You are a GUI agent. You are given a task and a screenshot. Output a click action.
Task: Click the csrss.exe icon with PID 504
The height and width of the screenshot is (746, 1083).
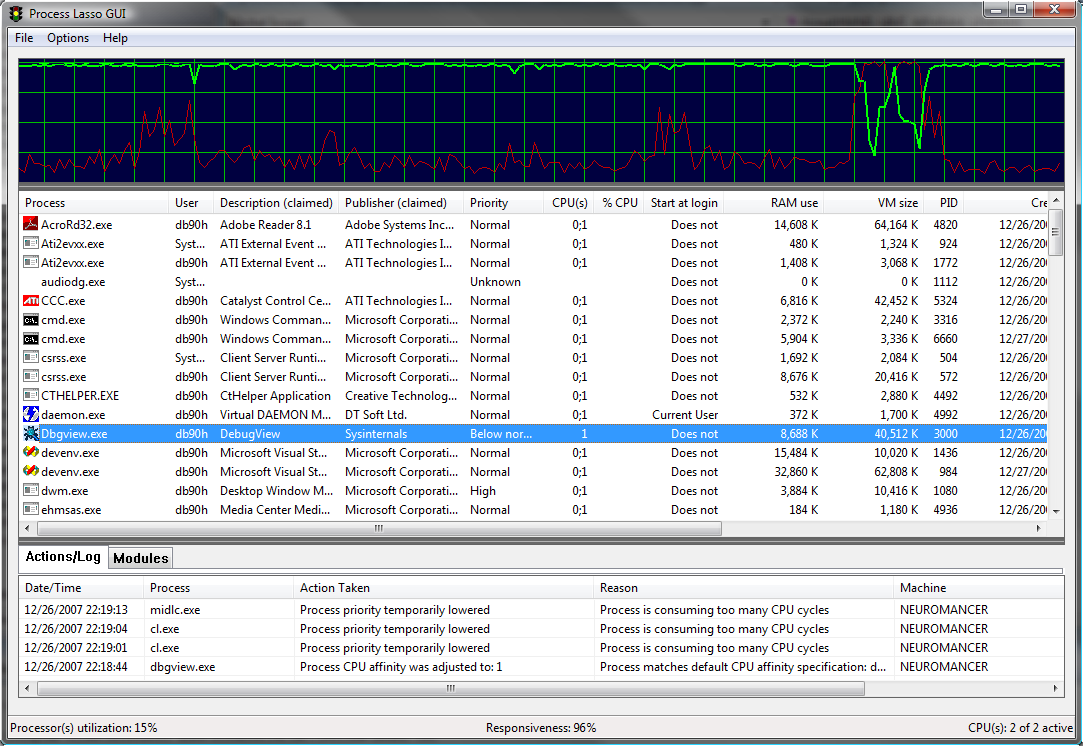(30, 358)
